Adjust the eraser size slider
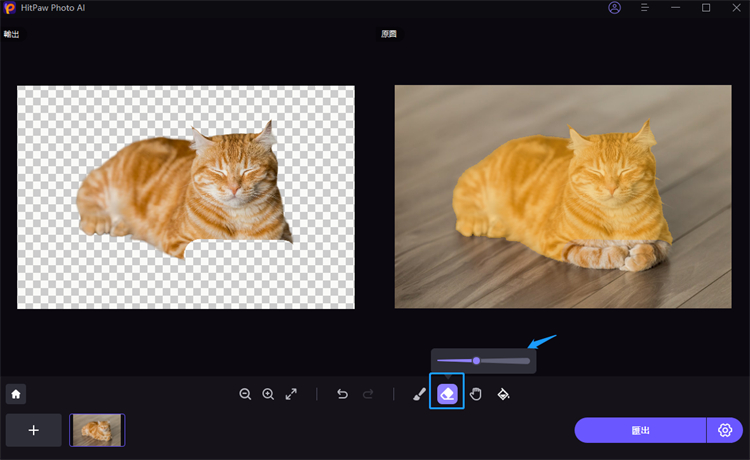The image size is (750, 460). tap(483, 361)
